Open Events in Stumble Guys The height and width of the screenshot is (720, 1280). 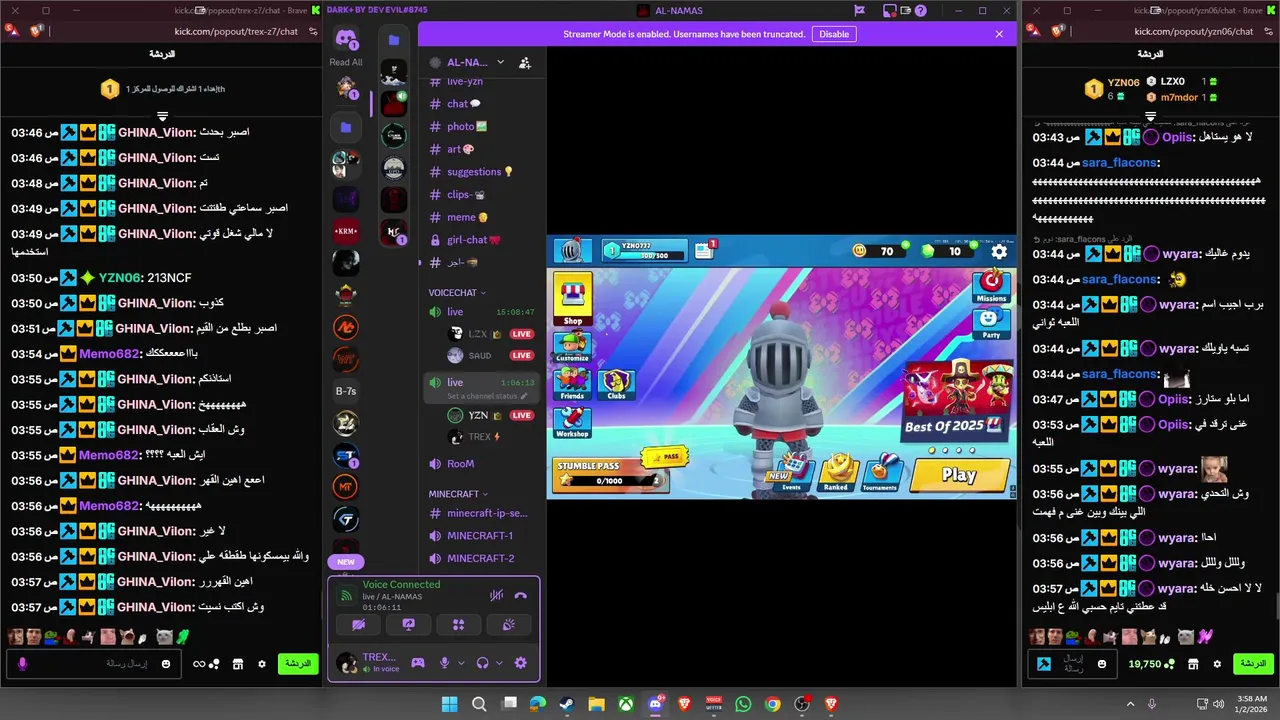click(792, 472)
